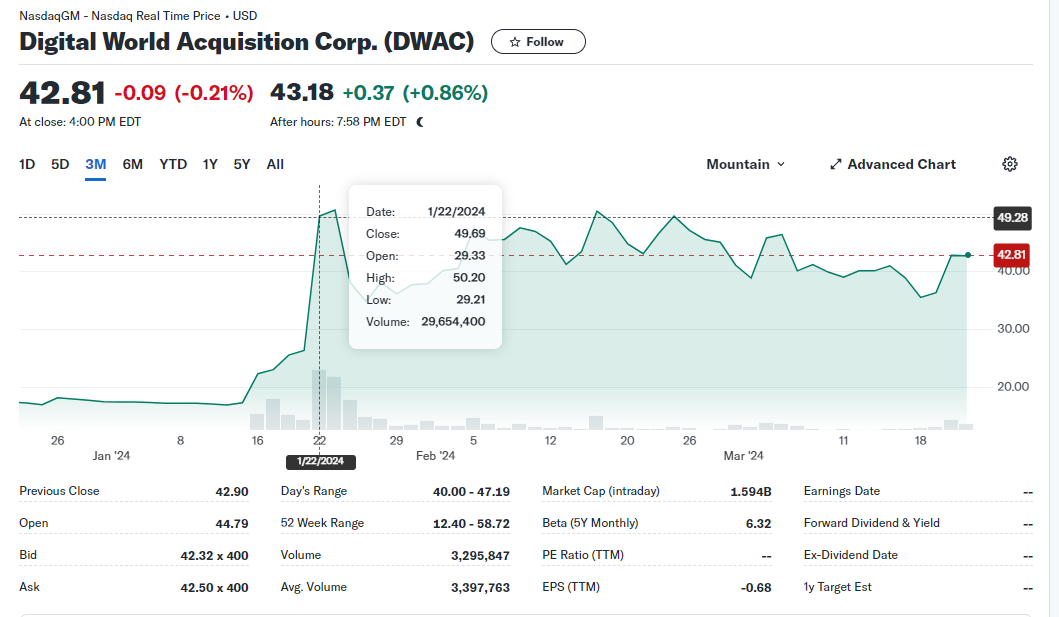This screenshot has width=1059, height=617.
Task: Select the 3M time range tab
Action: [96, 164]
